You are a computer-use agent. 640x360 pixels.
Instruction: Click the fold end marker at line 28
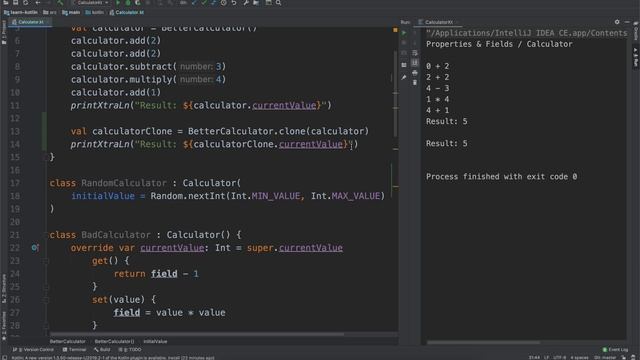coord(46,325)
